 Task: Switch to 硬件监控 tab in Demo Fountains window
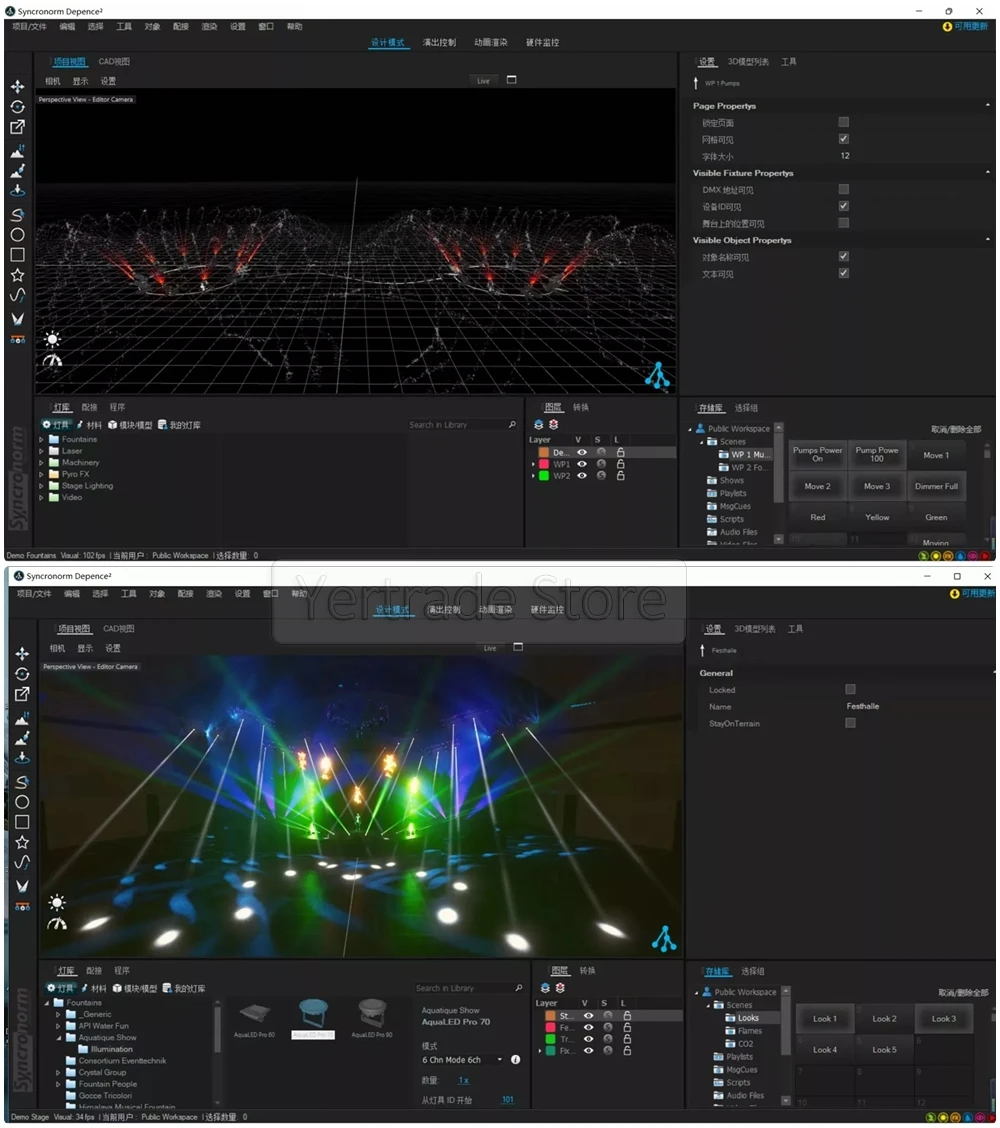tap(542, 42)
